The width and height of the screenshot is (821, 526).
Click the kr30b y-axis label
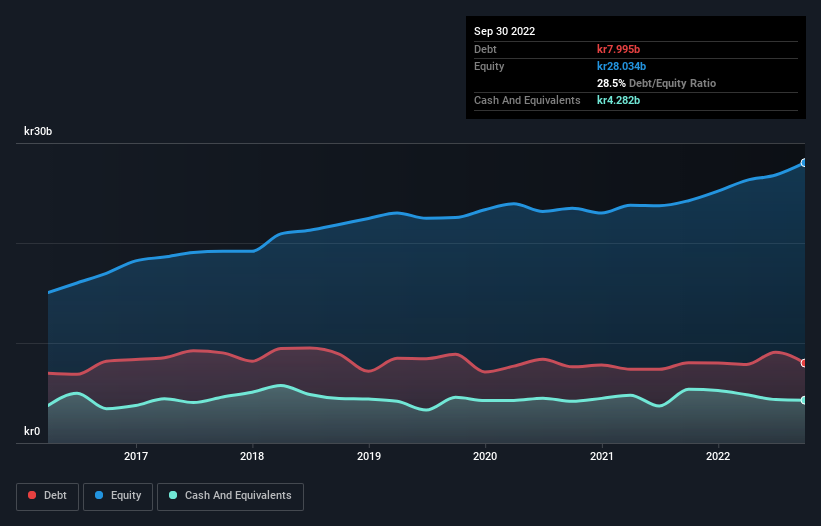point(38,131)
